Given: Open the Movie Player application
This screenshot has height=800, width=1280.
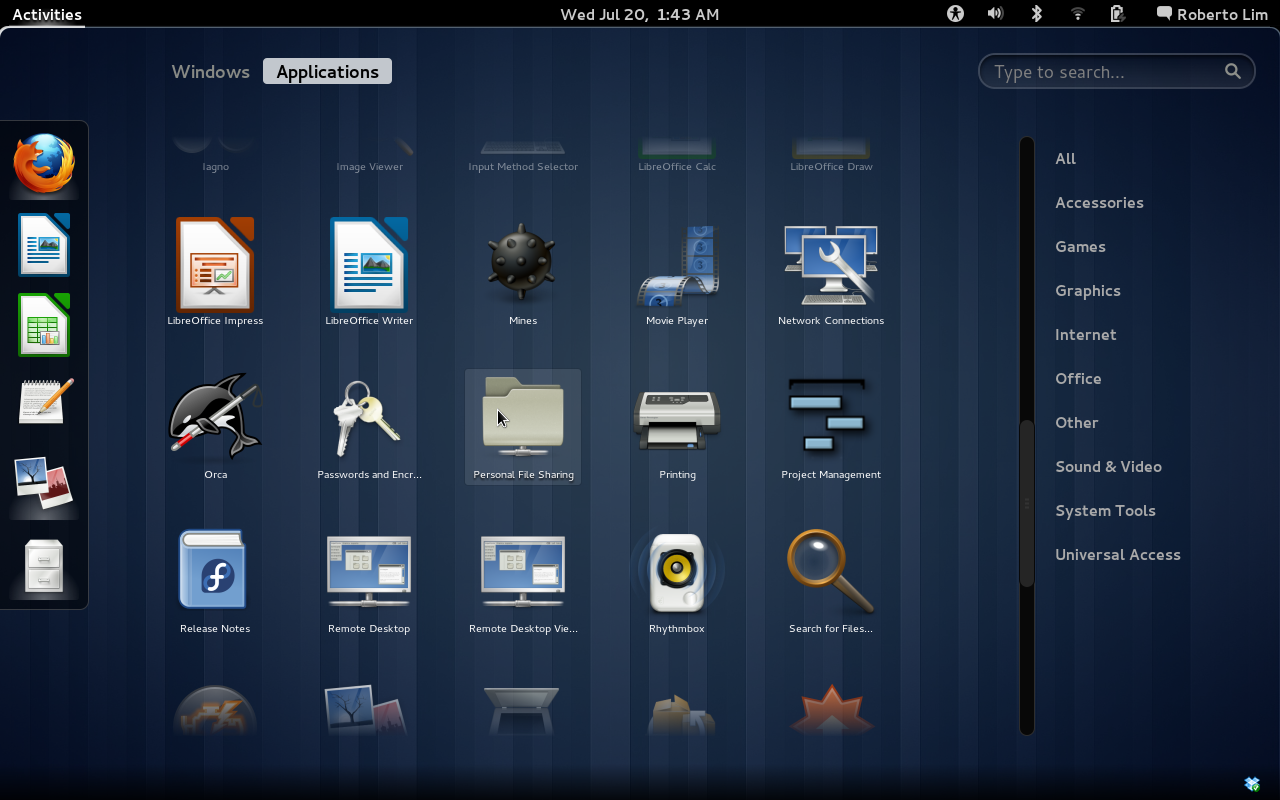Looking at the screenshot, I should tap(677, 265).
